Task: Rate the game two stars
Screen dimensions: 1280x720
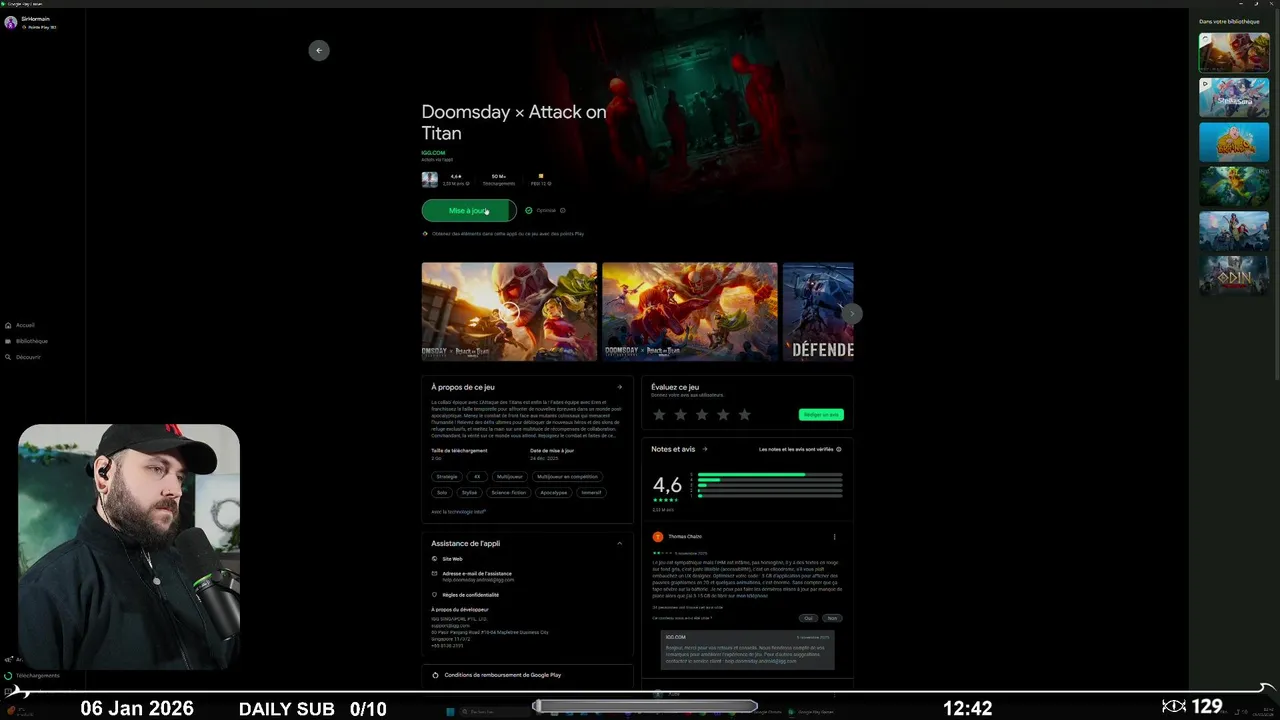Action: point(680,414)
